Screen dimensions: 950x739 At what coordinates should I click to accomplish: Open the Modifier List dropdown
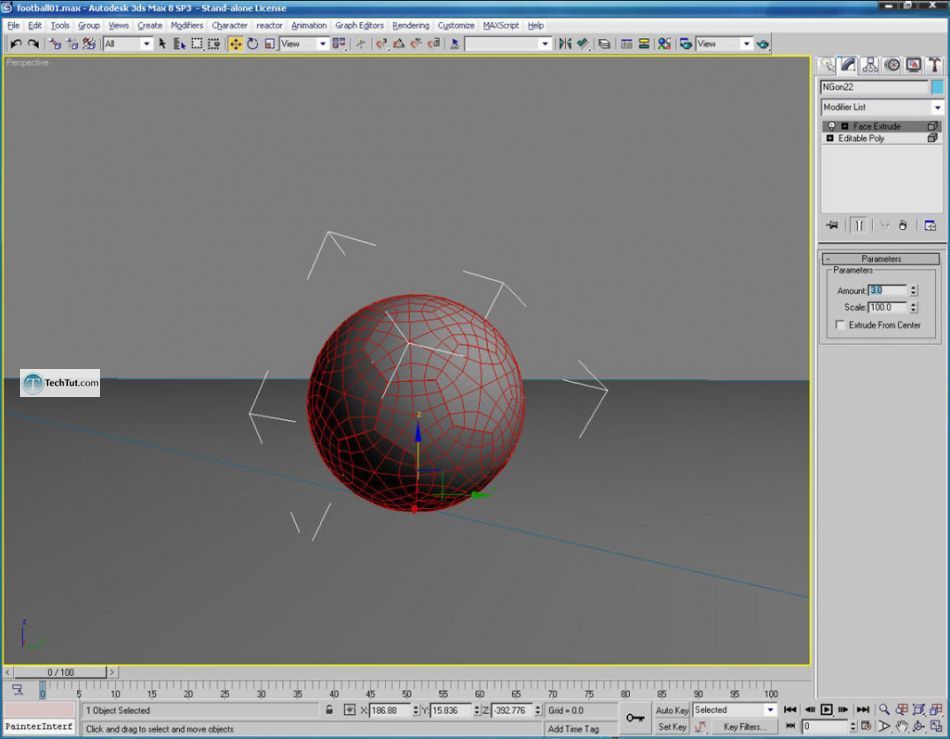(880, 107)
